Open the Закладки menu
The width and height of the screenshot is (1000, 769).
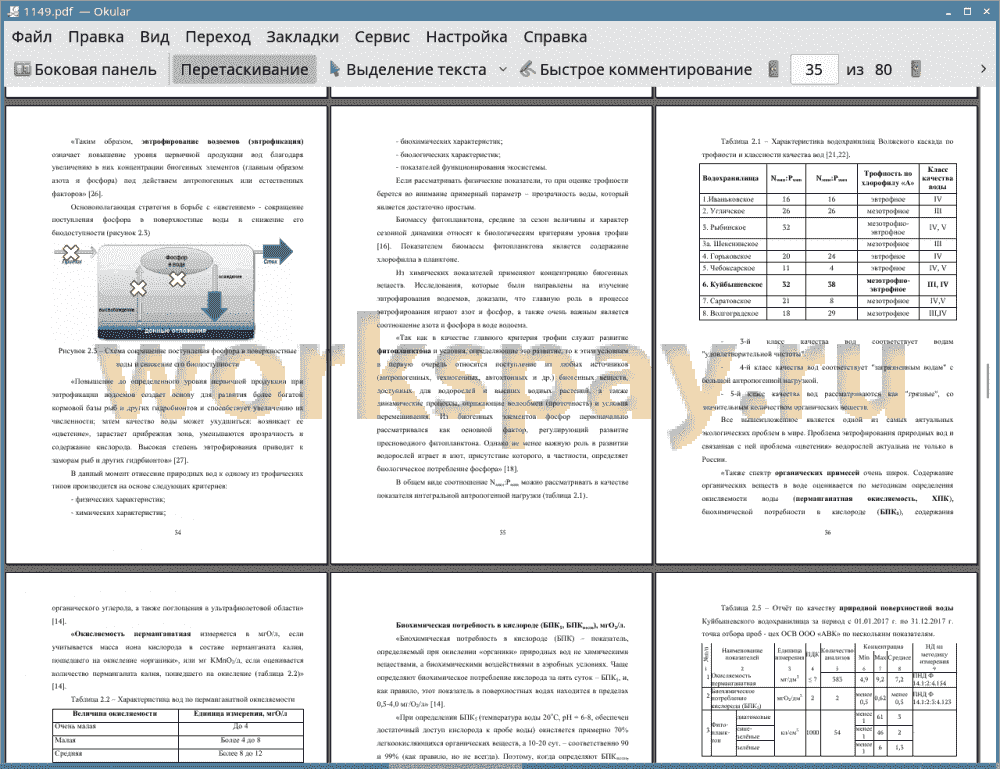[302, 37]
